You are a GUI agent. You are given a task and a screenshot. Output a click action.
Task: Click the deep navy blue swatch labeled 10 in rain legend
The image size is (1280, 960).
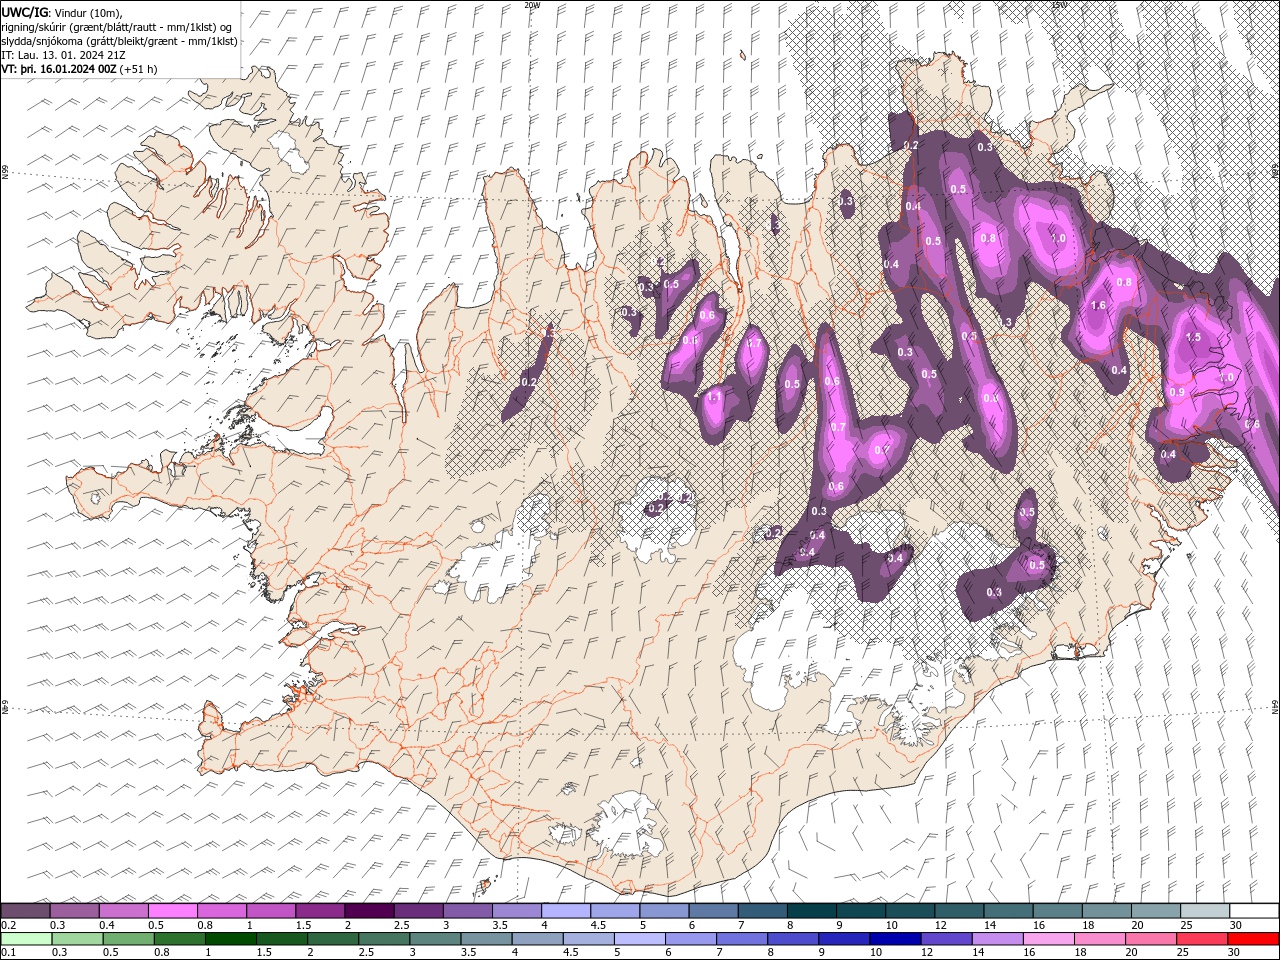pos(895,939)
